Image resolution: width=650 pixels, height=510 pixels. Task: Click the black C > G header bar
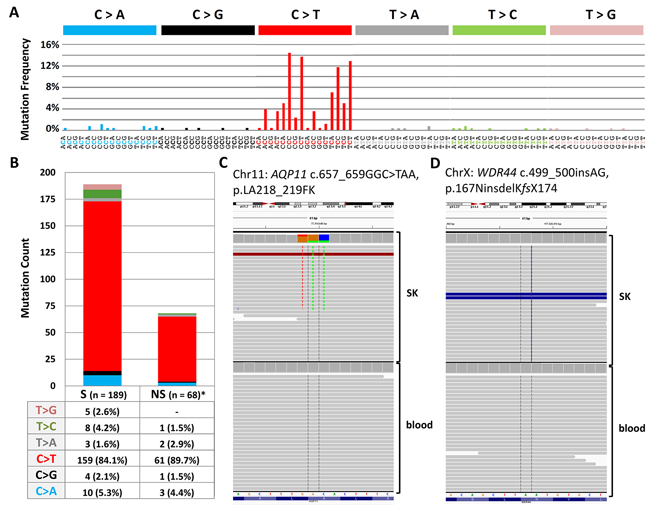click(207, 31)
